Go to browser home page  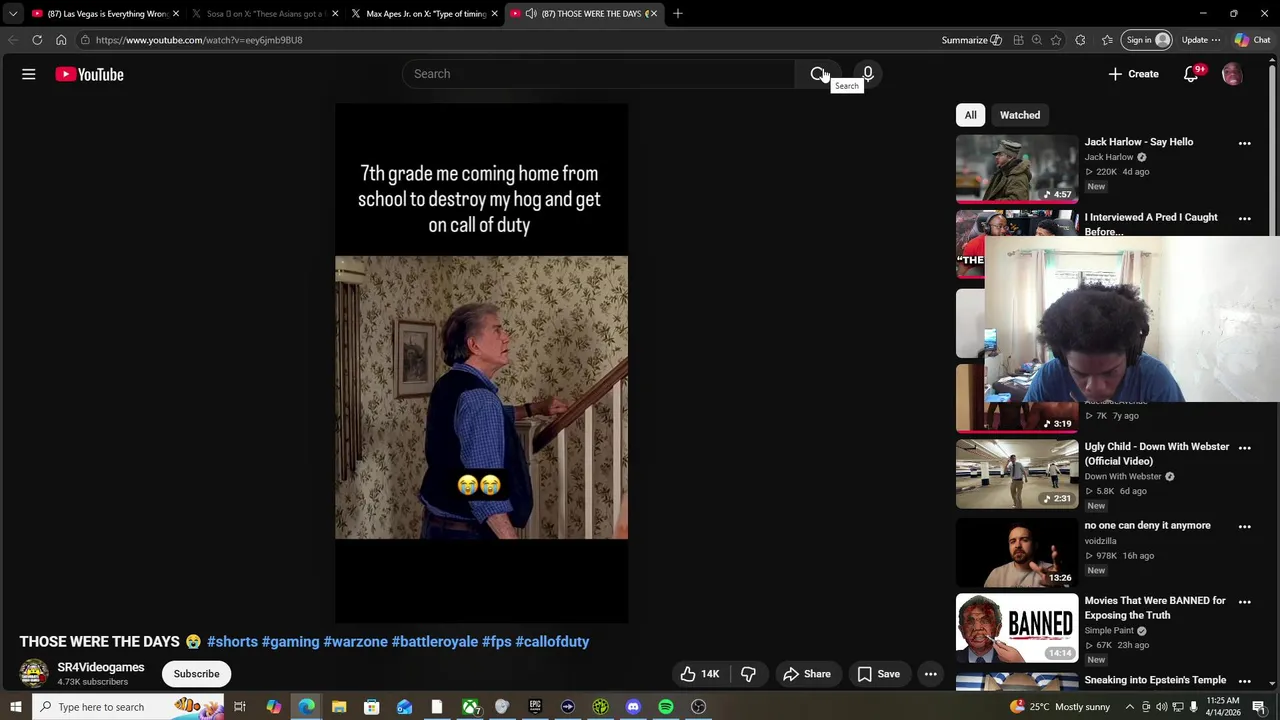pos(61,40)
